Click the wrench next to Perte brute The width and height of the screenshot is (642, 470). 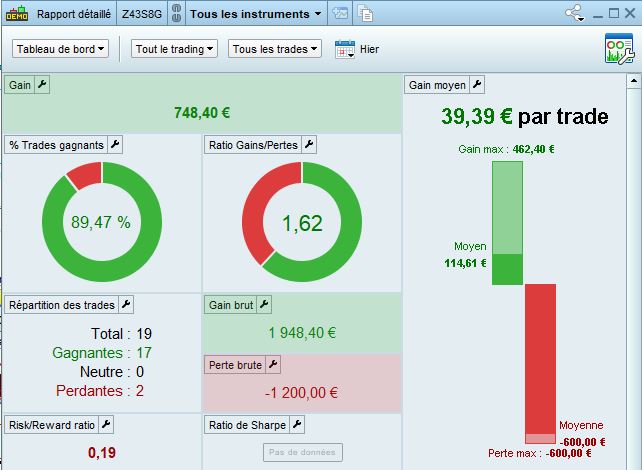[x=273, y=364]
